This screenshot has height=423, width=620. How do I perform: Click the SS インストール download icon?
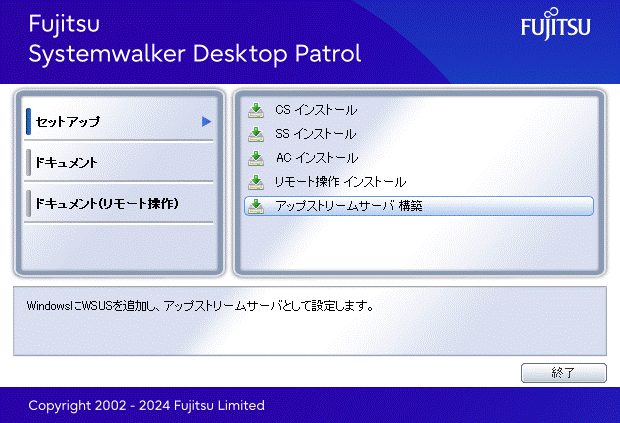tap(256, 134)
